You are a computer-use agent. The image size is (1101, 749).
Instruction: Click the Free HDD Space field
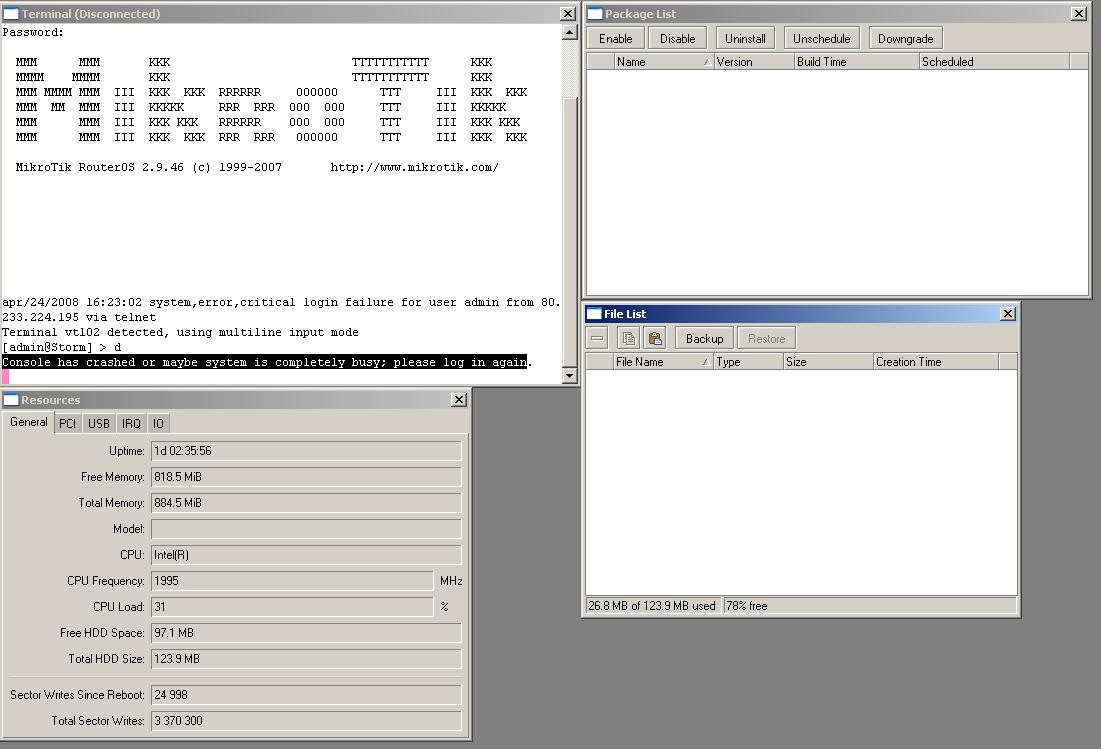point(306,632)
